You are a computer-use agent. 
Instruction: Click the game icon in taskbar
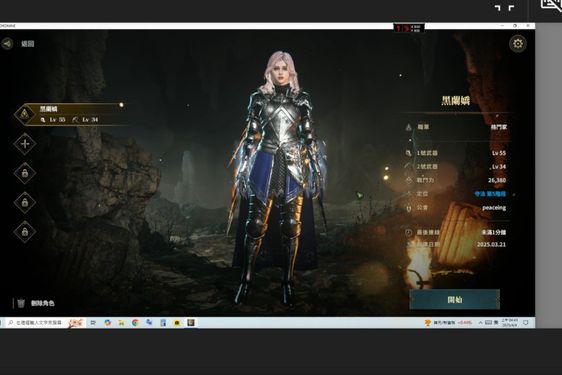pos(191,322)
